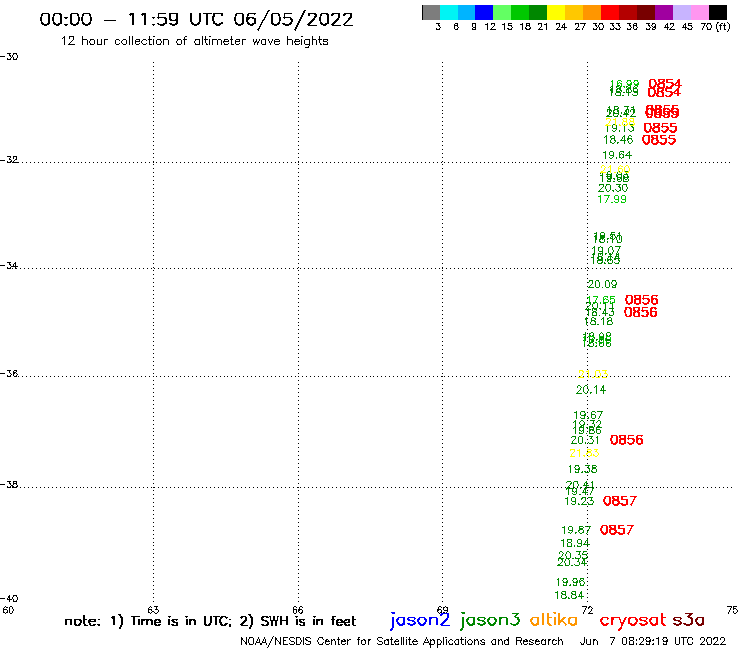Click the 'Jun 7 08:29:19 UTC 2022' timestamp
This screenshot has height=650, width=740.
pyautogui.click(x=653, y=642)
